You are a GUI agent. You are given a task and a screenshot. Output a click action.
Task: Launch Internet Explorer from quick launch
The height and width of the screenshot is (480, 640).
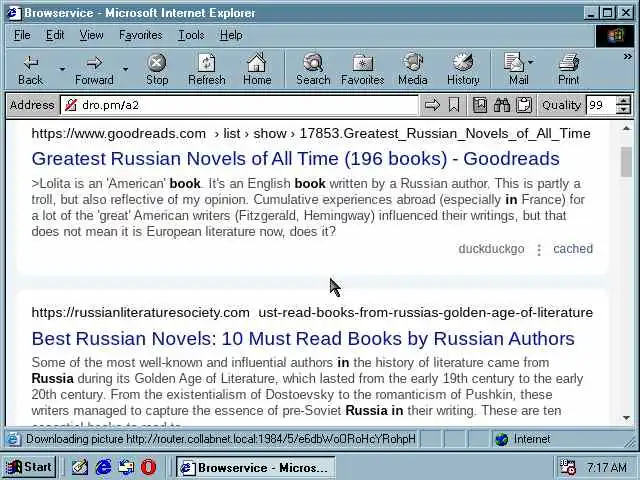[x=103, y=467]
